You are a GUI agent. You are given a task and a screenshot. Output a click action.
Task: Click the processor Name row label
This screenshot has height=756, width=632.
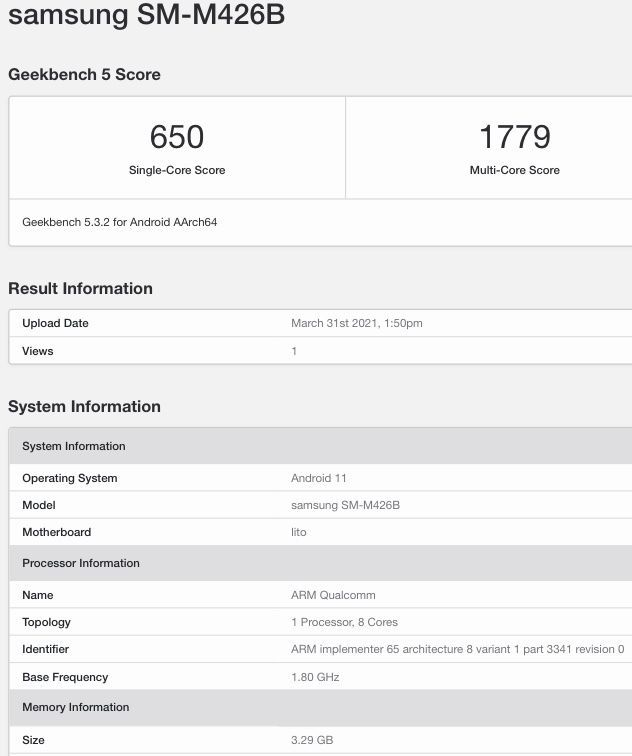coord(38,595)
